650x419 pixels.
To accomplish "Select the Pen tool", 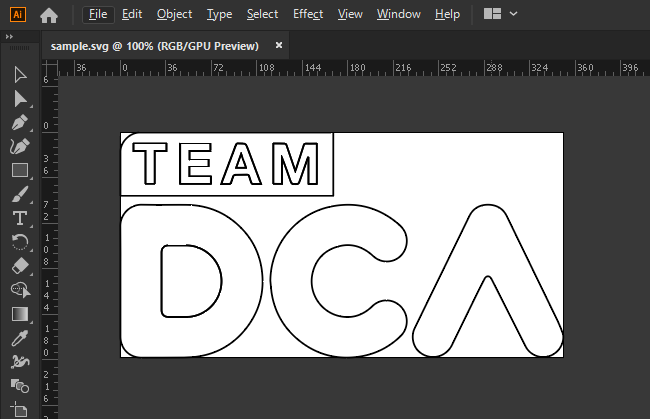I will point(20,123).
